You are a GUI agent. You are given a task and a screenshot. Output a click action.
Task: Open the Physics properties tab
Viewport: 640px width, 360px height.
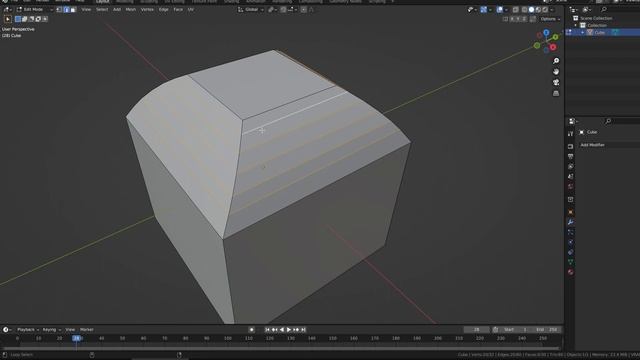click(570, 242)
